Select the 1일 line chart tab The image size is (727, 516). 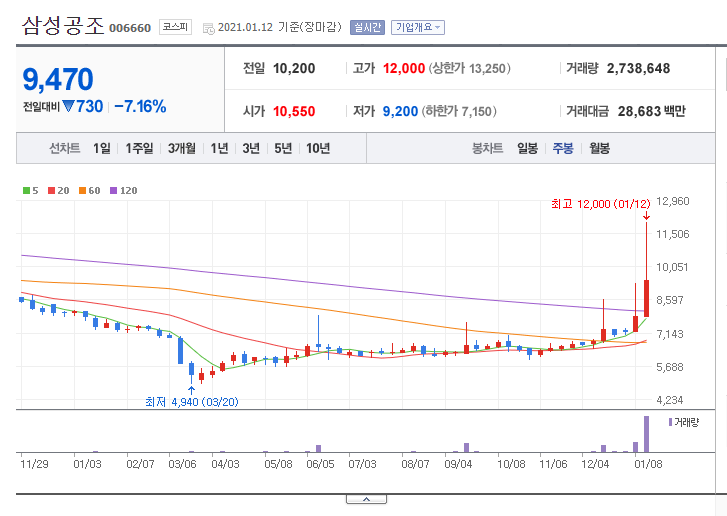tap(102, 148)
